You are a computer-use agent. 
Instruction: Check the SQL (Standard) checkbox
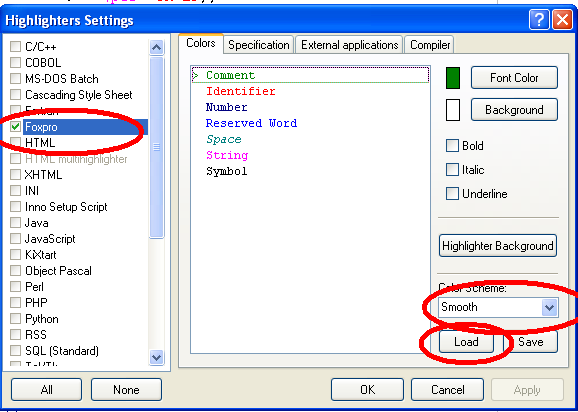click(15, 350)
